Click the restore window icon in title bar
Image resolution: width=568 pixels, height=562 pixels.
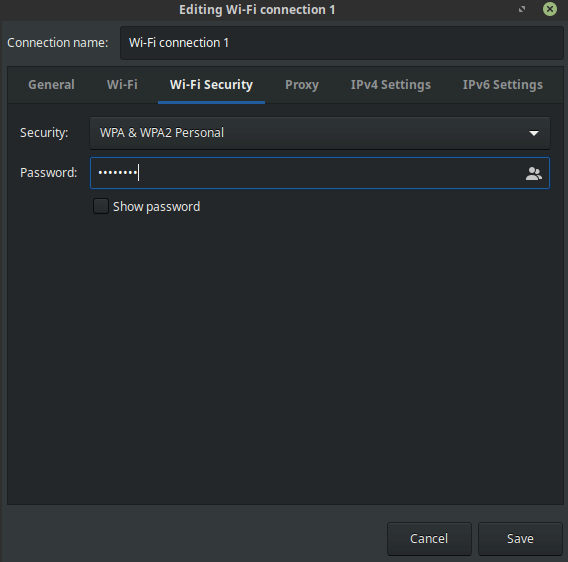(x=522, y=9)
